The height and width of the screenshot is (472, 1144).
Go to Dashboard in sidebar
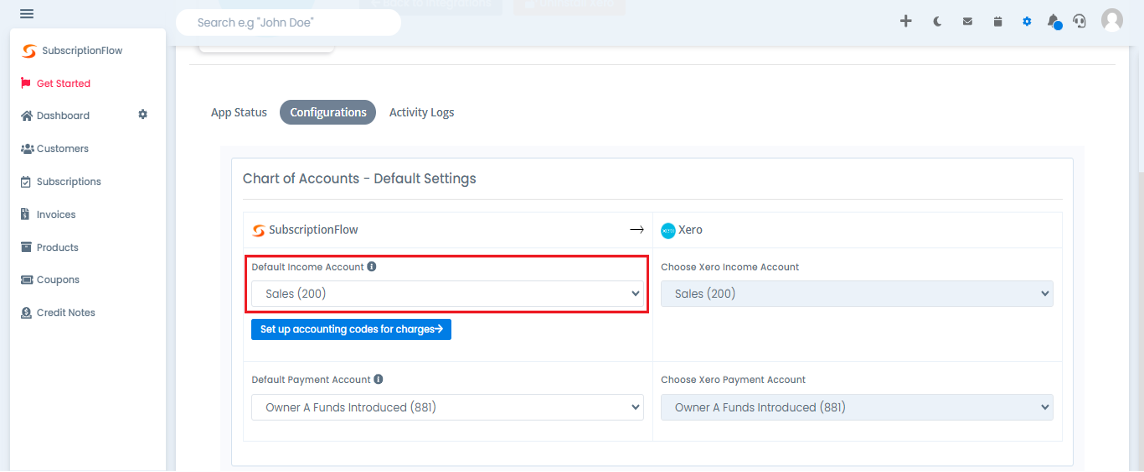click(x=55, y=115)
